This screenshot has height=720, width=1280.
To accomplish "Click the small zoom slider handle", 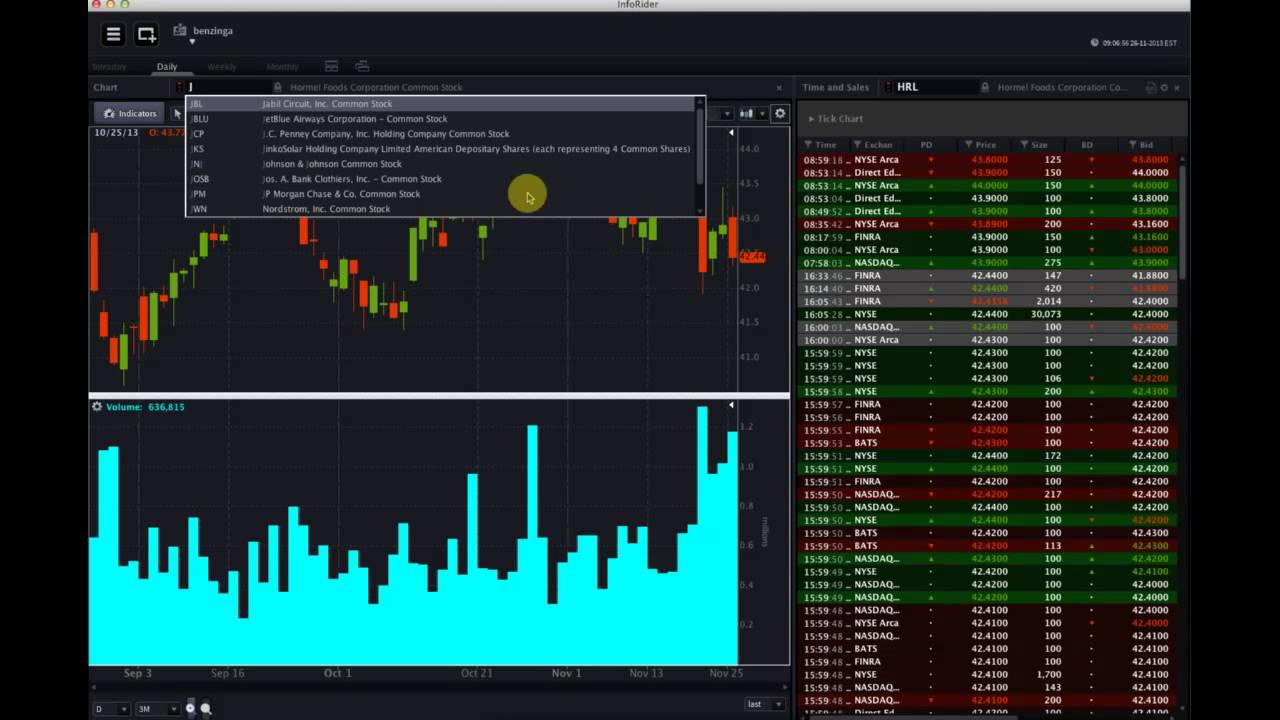I will tap(190, 708).
